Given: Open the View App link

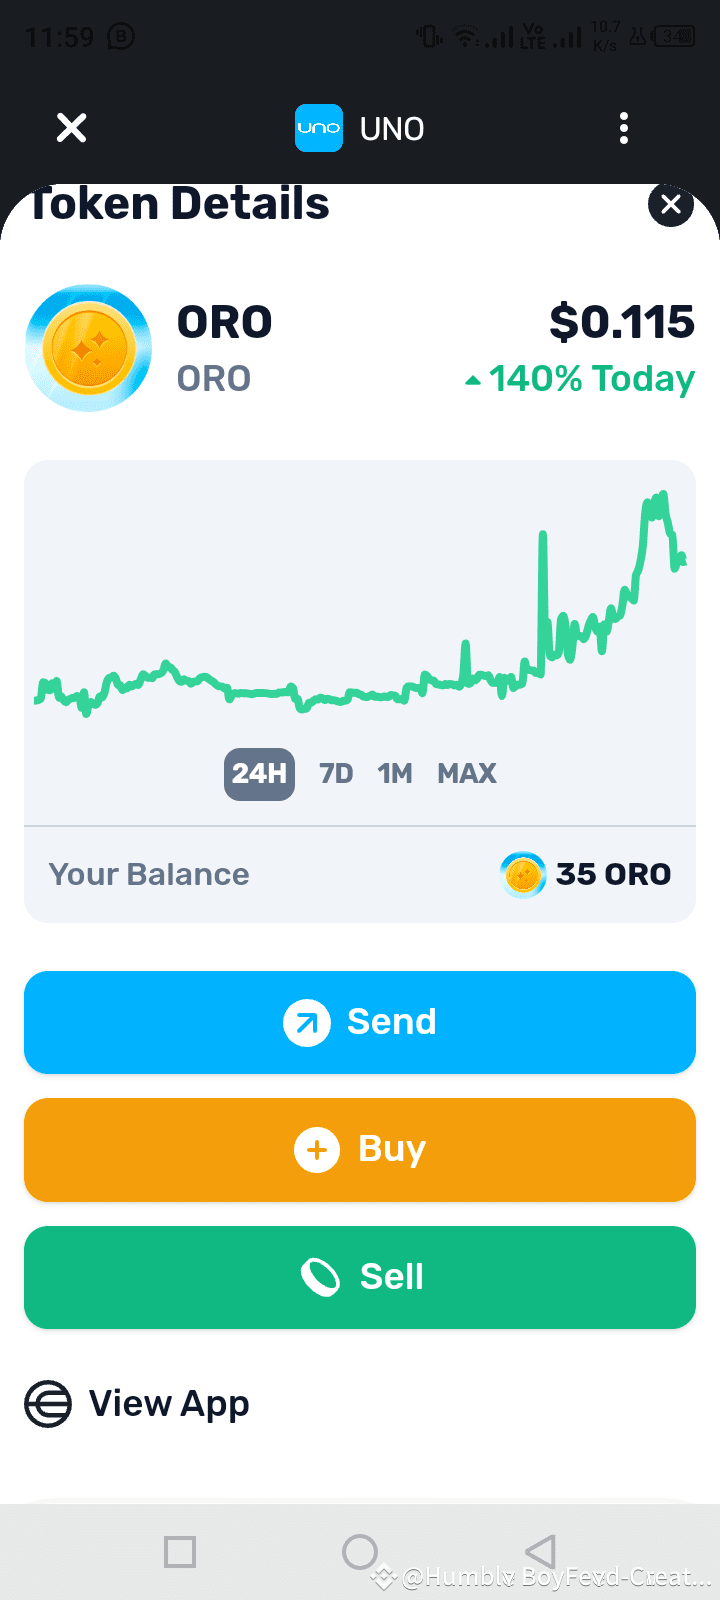Looking at the screenshot, I should [x=169, y=1403].
